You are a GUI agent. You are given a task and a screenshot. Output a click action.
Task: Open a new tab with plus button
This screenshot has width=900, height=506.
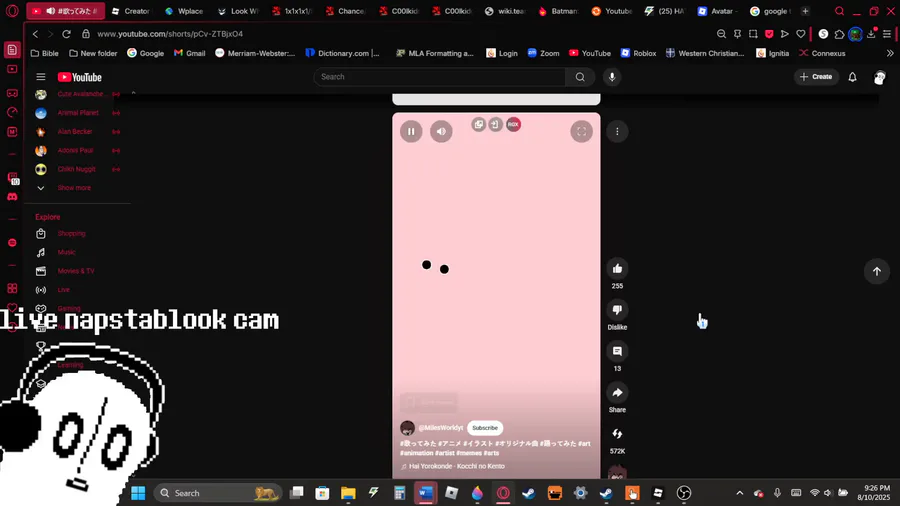click(805, 11)
